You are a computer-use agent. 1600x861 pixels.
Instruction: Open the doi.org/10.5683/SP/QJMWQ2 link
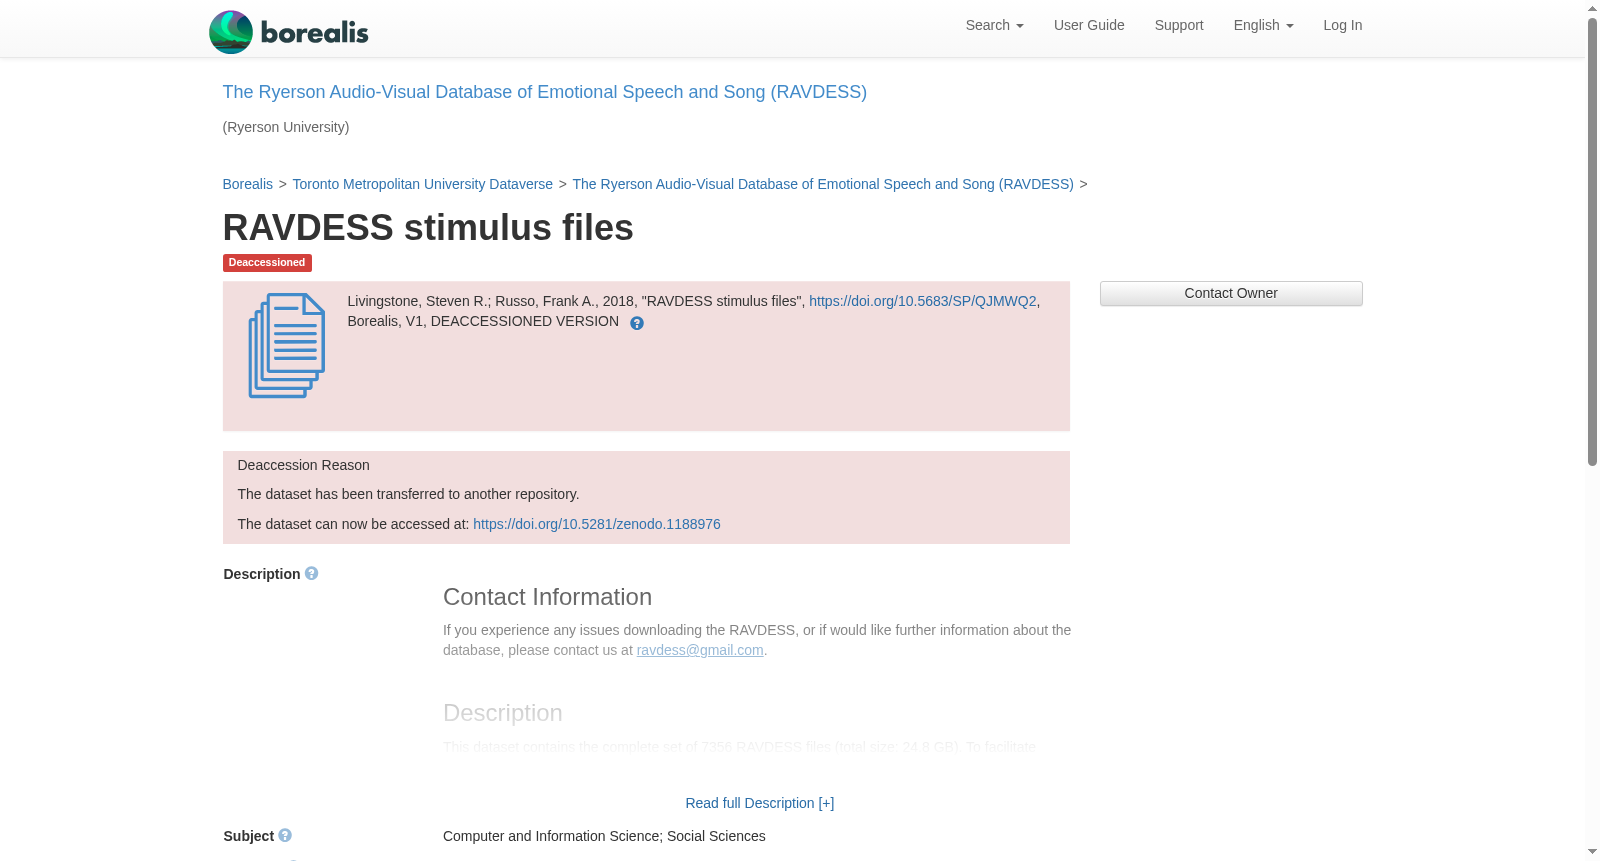pyautogui.click(x=923, y=301)
